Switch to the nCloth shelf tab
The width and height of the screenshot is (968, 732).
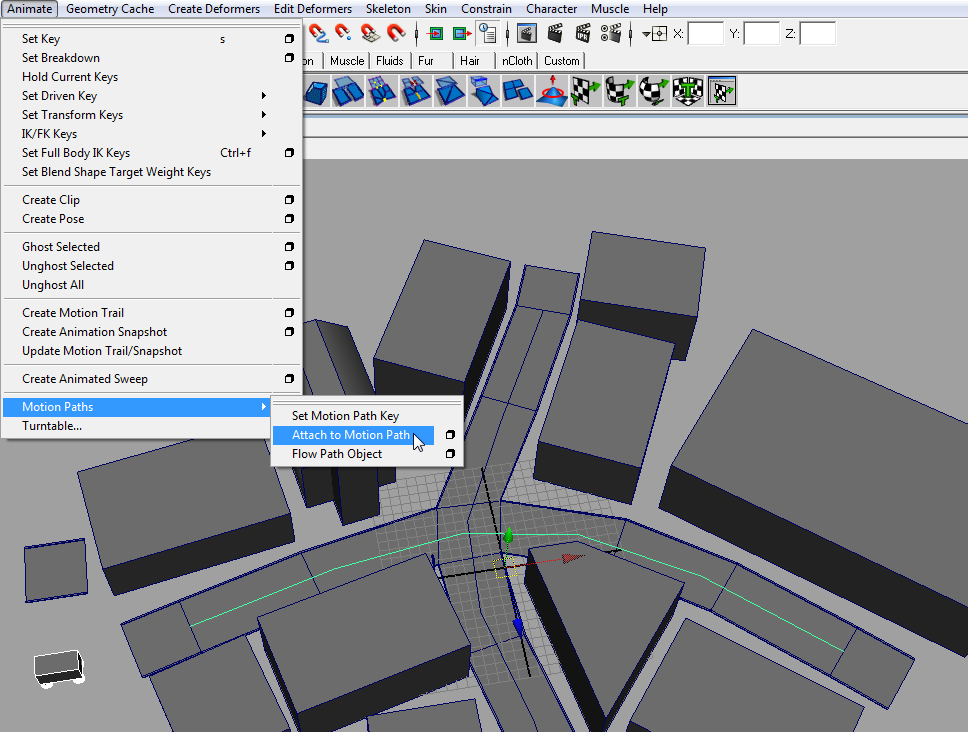point(517,61)
